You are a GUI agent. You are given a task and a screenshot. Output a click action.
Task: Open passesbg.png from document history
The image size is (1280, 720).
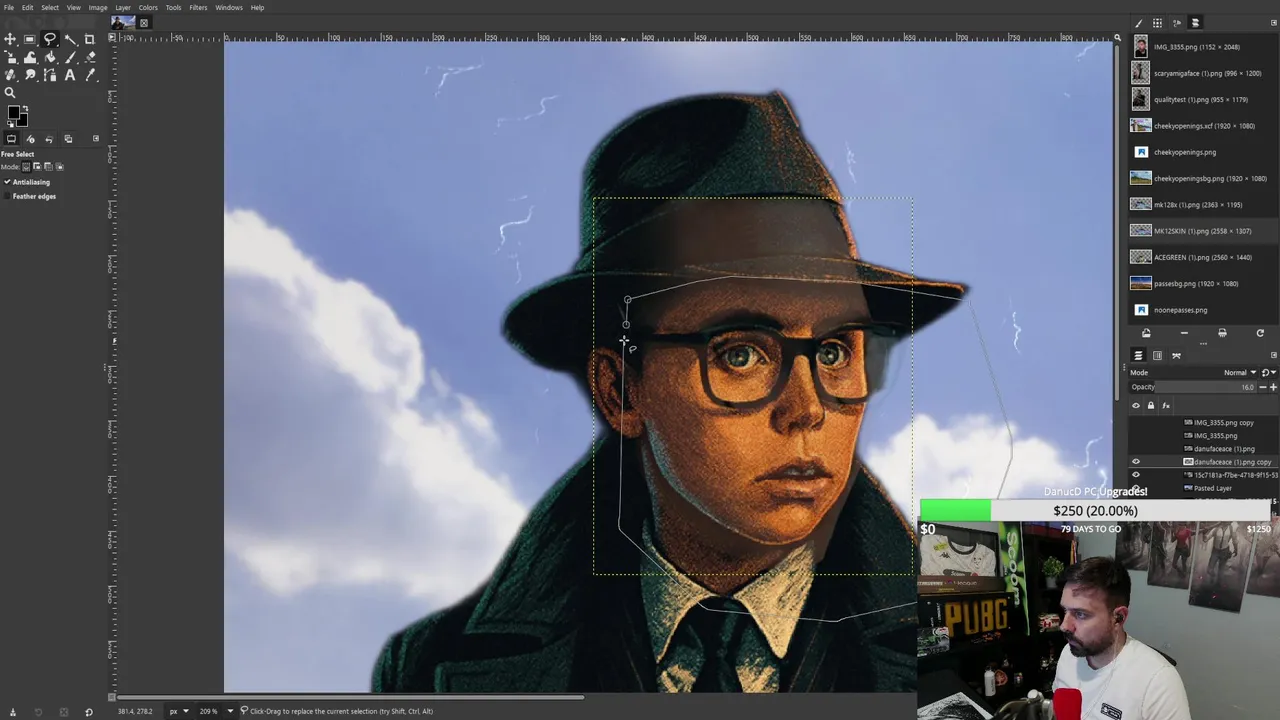(1204, 283)
